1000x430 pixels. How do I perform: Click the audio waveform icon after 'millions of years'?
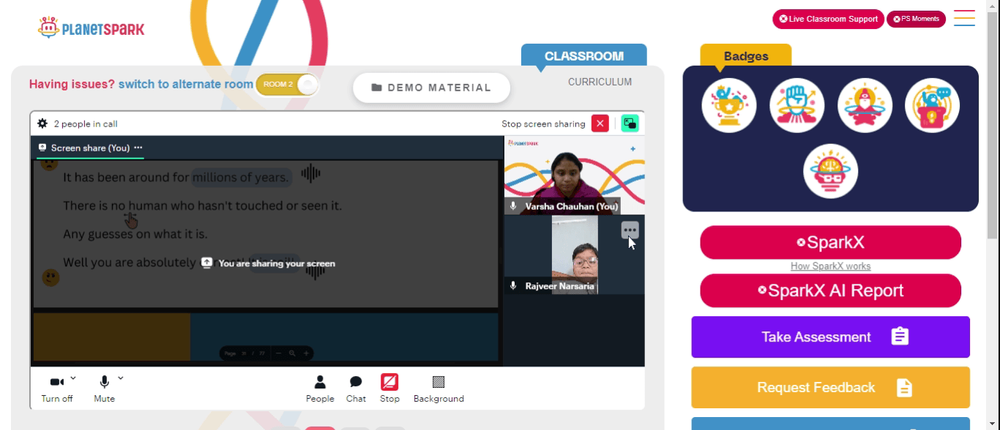[311, 174]
